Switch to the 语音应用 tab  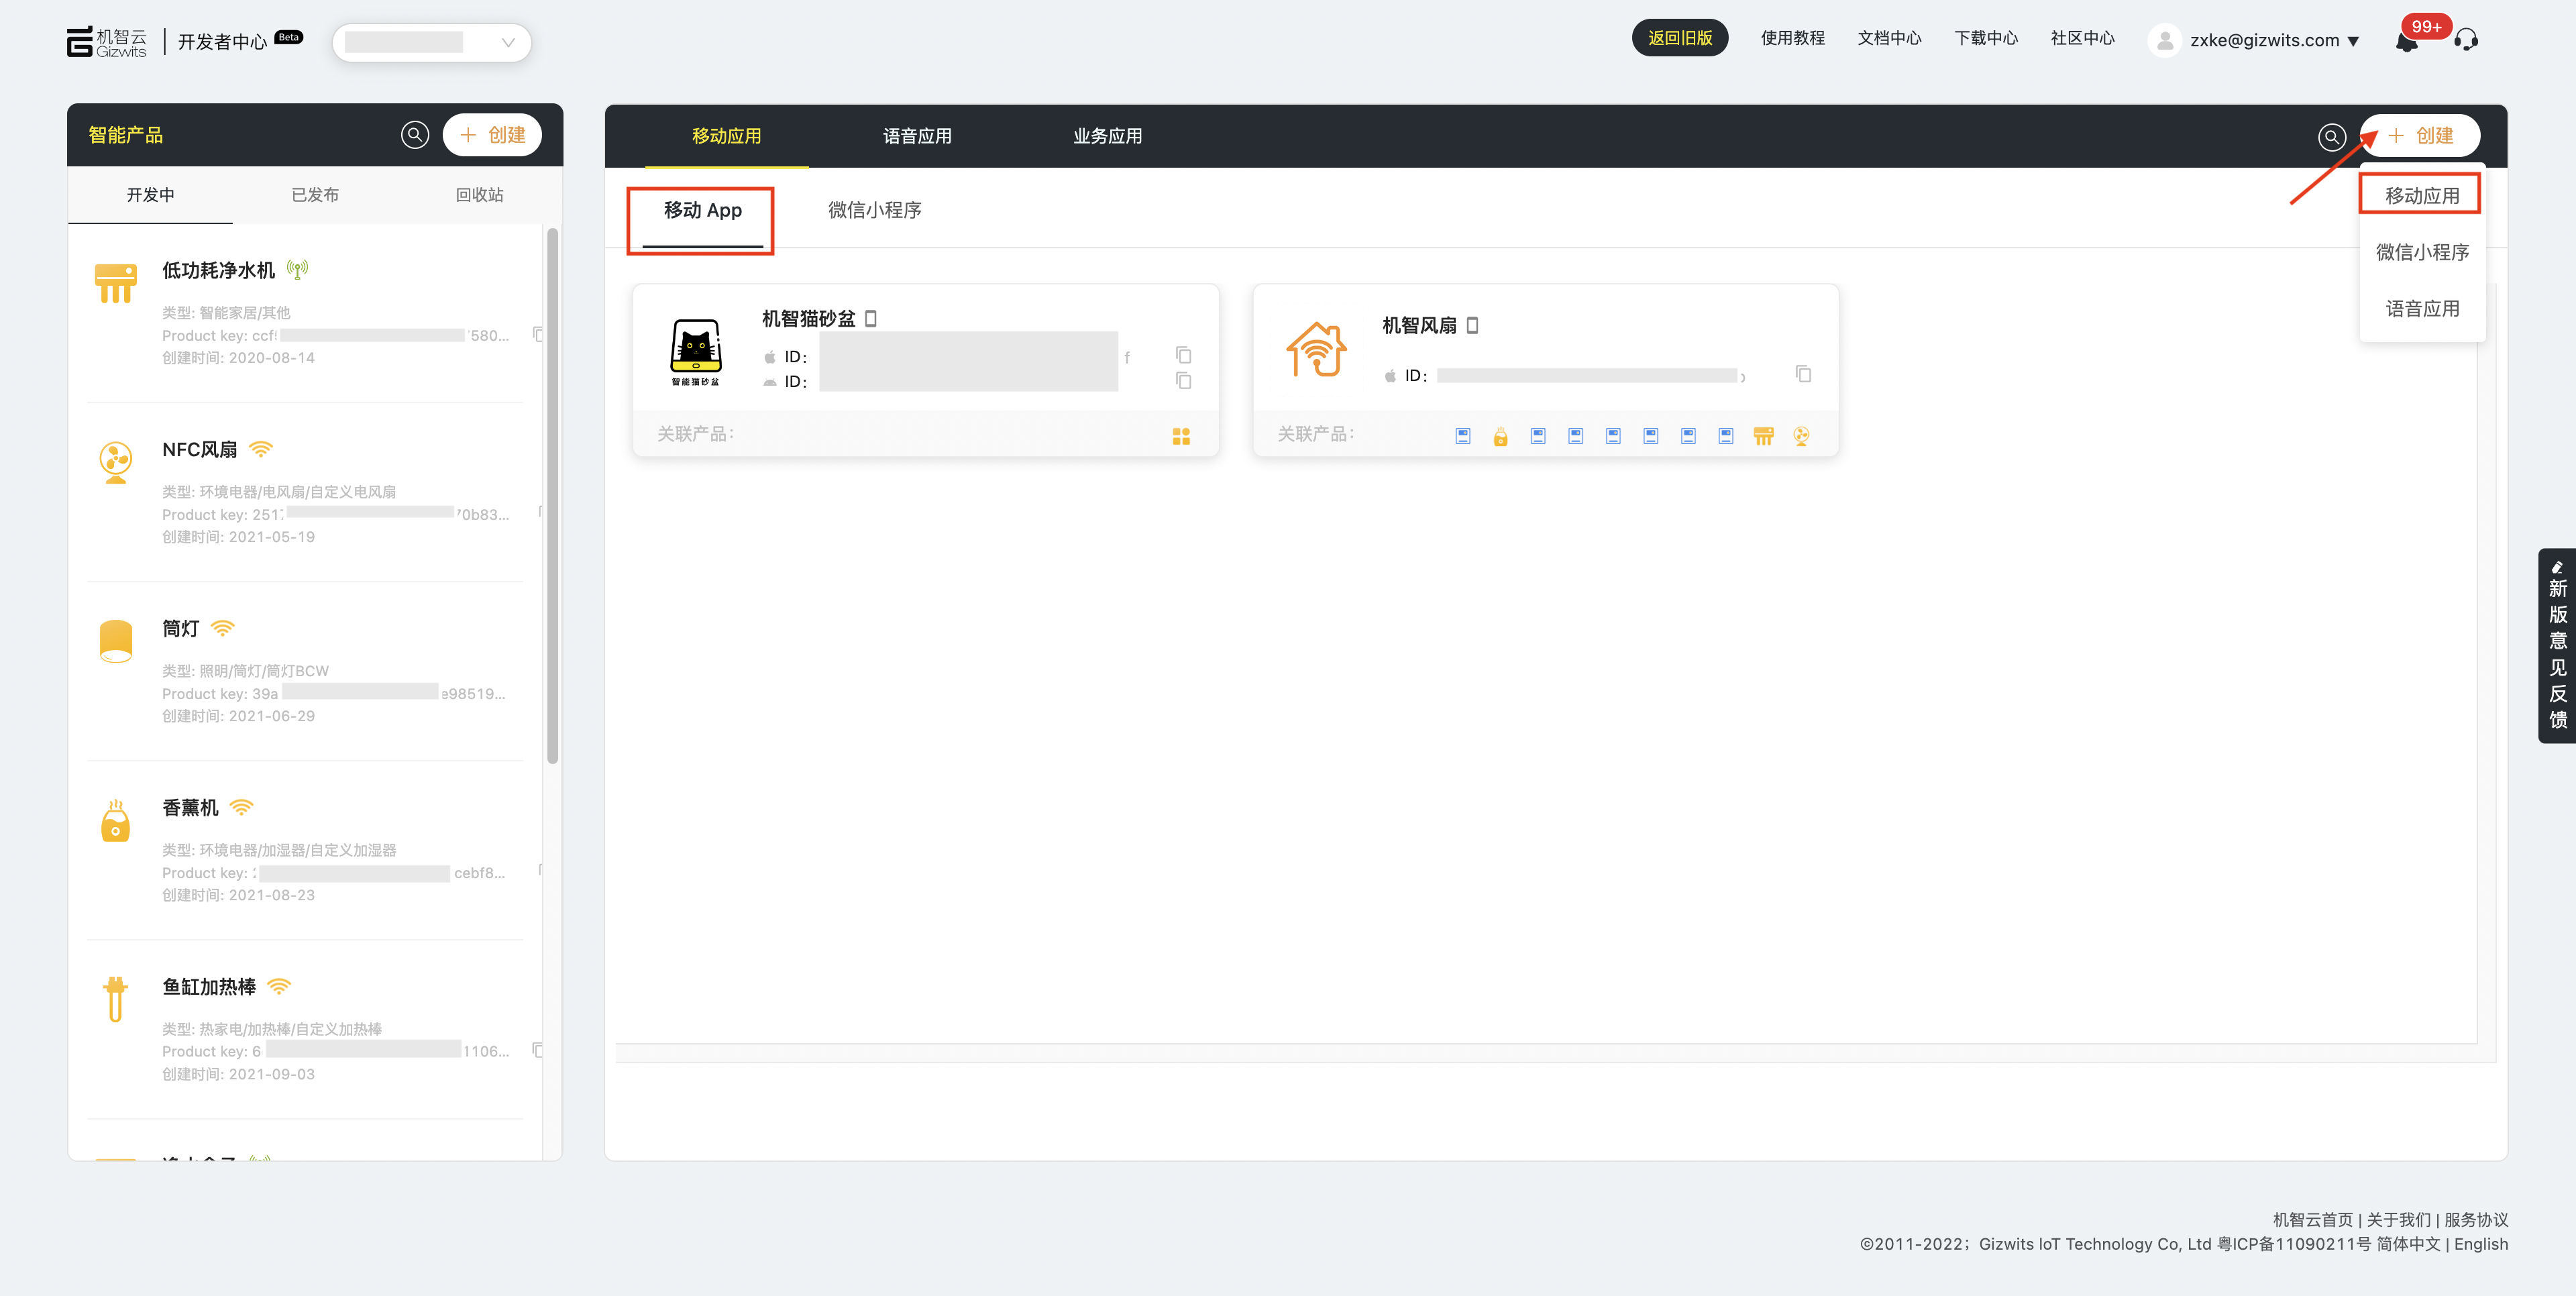click(x=916, y=136)
